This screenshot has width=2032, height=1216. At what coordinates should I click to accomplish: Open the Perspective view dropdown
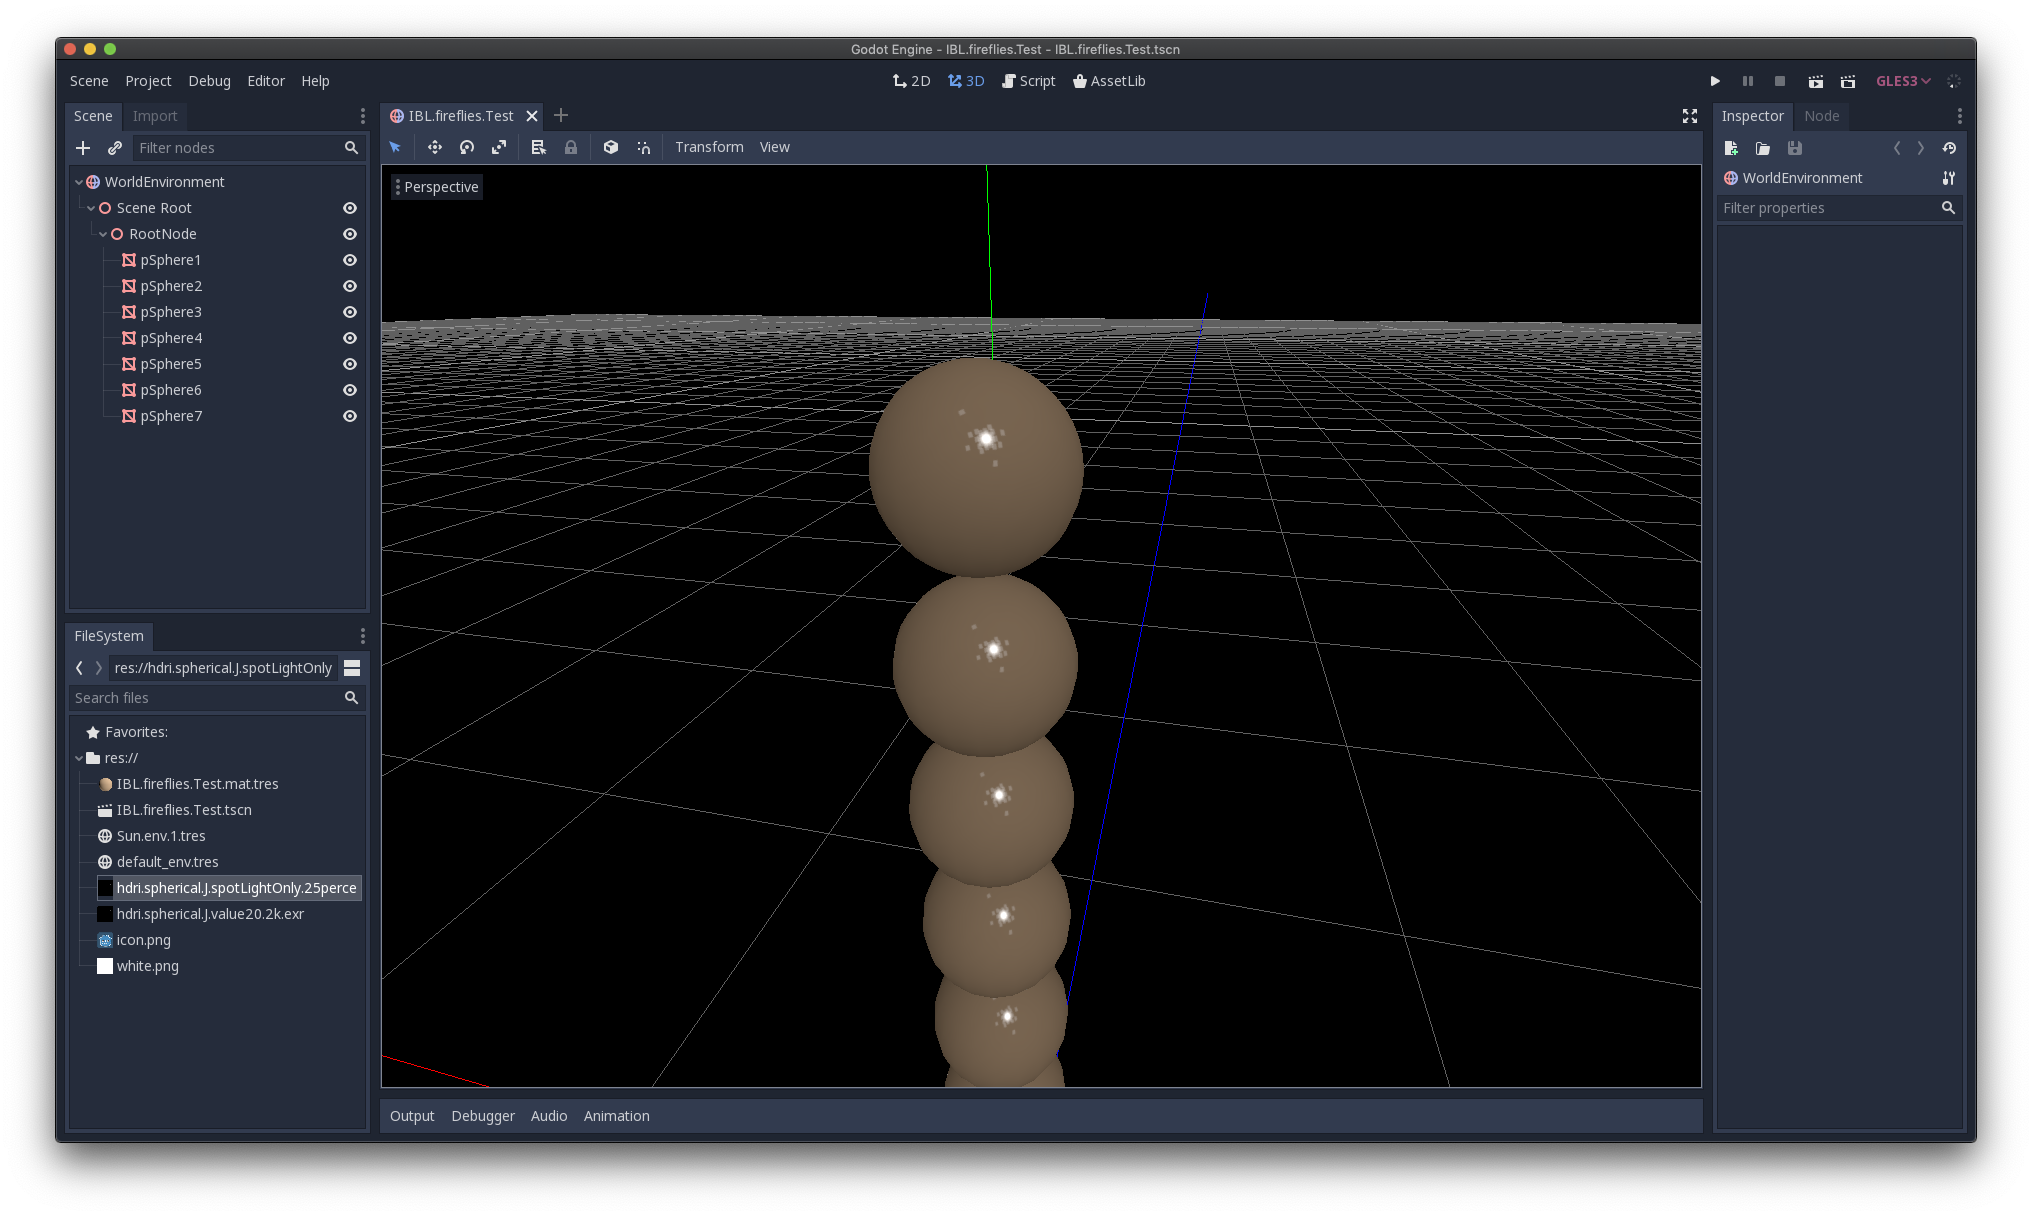point(437,187)
